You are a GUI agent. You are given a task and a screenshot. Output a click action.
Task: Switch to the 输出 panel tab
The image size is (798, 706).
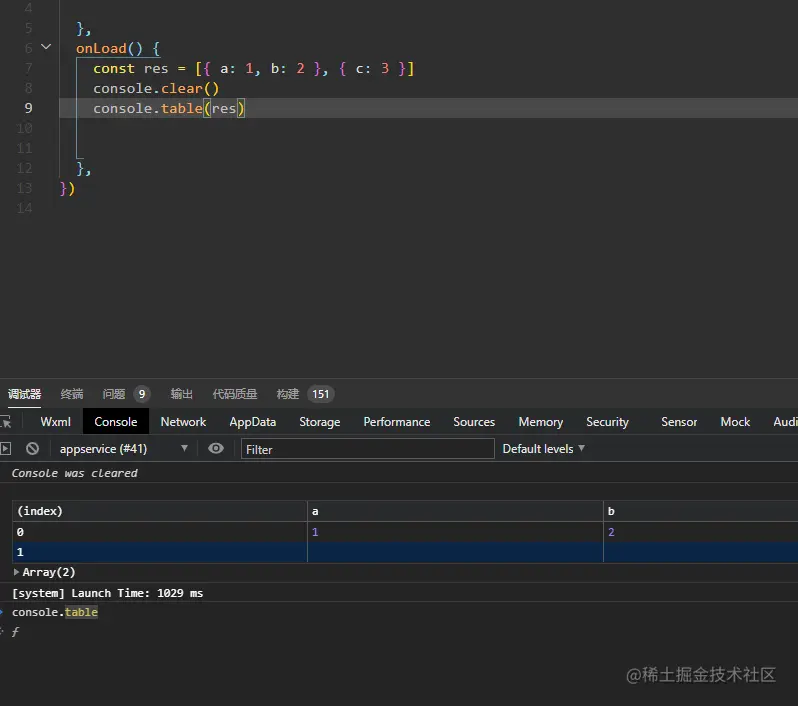point(182,394)
